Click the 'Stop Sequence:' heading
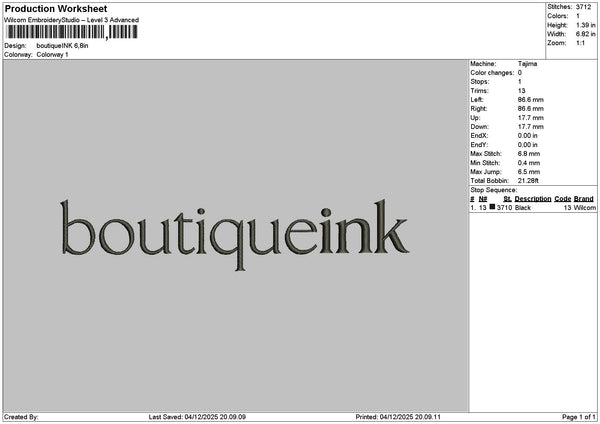Image resolution: width=600 pixels, height=424 pixels. point(494,190)
